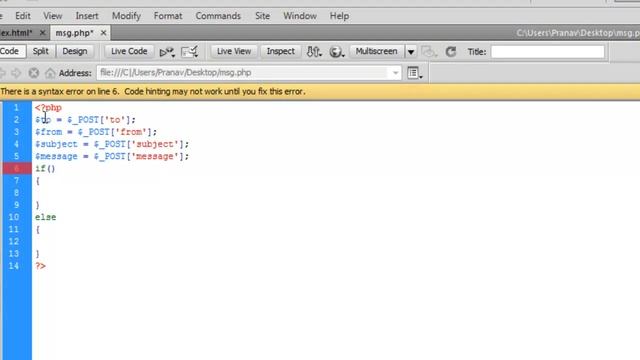The width and height of the screenshot is (640, 360).
Task: Click the Refresh design view icon
Action: pyautogui.click(x=451, y=52)
